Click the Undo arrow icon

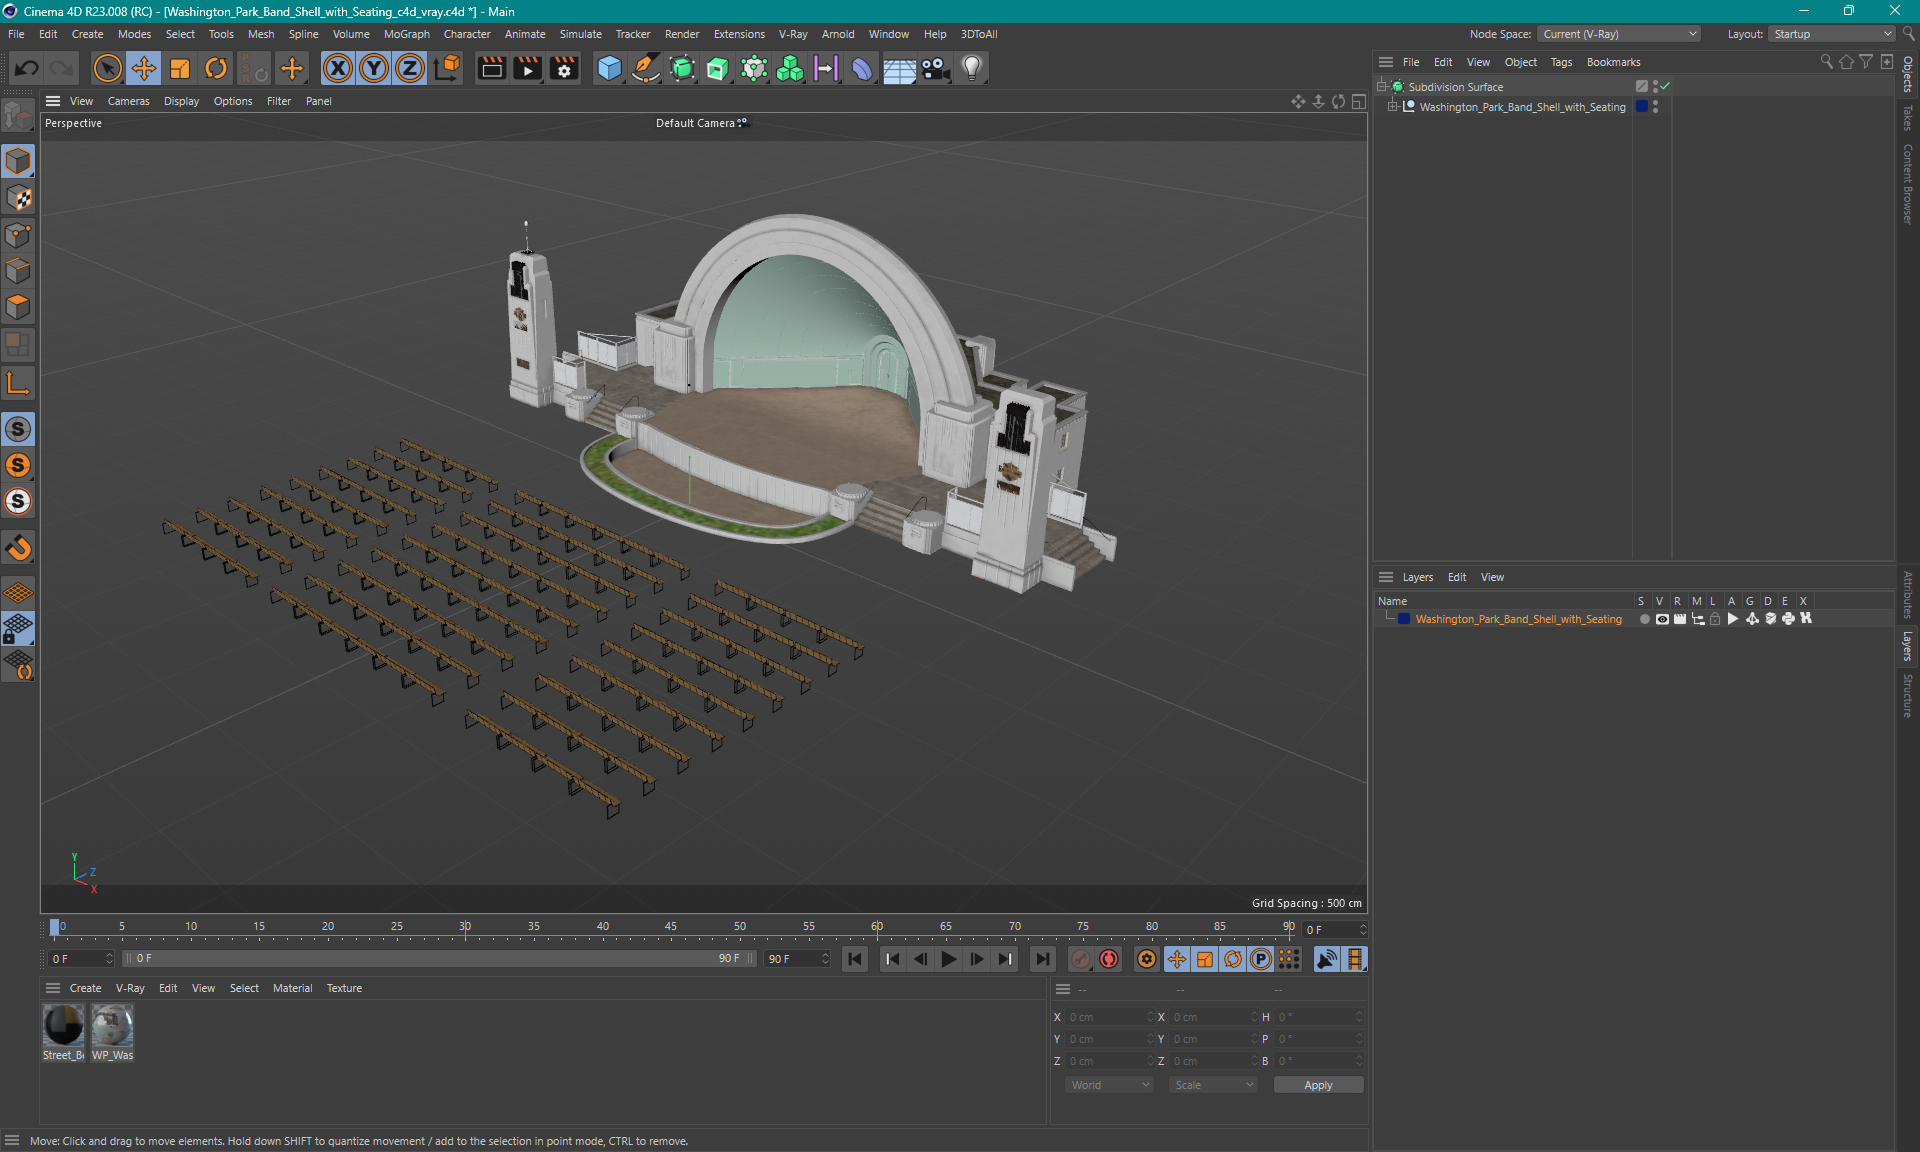pyautogui.click(x=27, y=68)
